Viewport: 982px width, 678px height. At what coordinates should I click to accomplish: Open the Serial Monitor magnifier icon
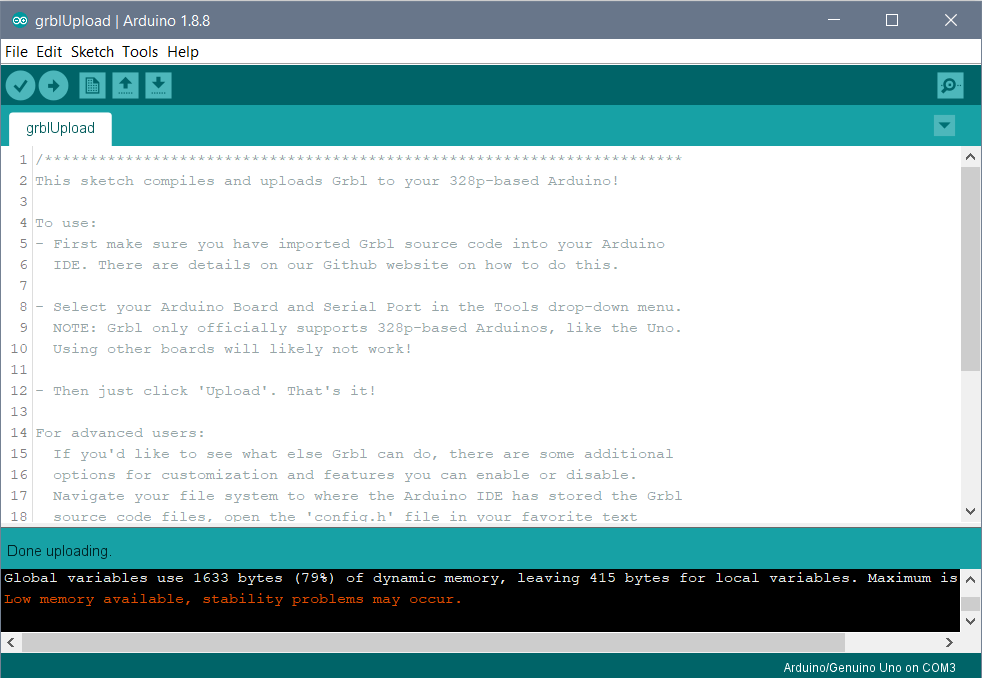tap(950, 85)
